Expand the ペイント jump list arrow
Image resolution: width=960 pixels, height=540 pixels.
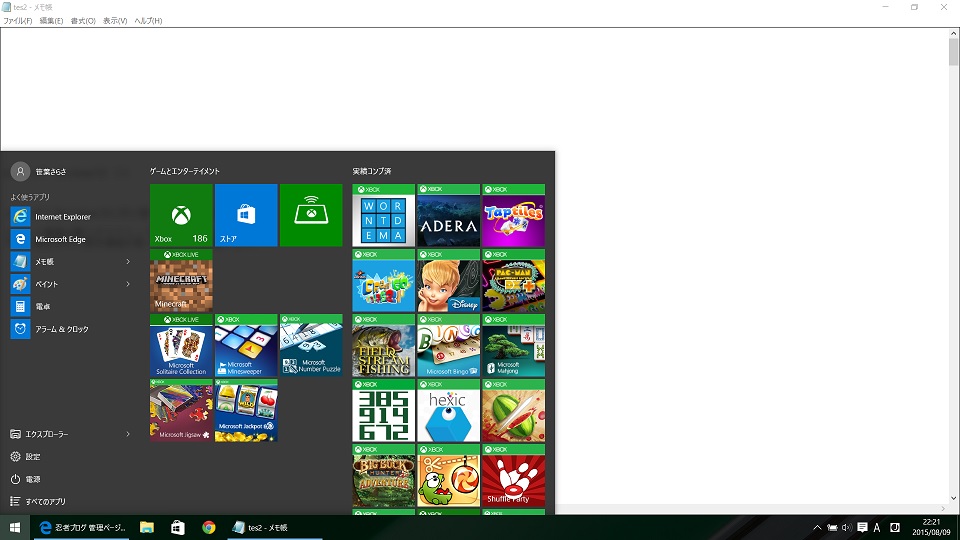[128, 284]
